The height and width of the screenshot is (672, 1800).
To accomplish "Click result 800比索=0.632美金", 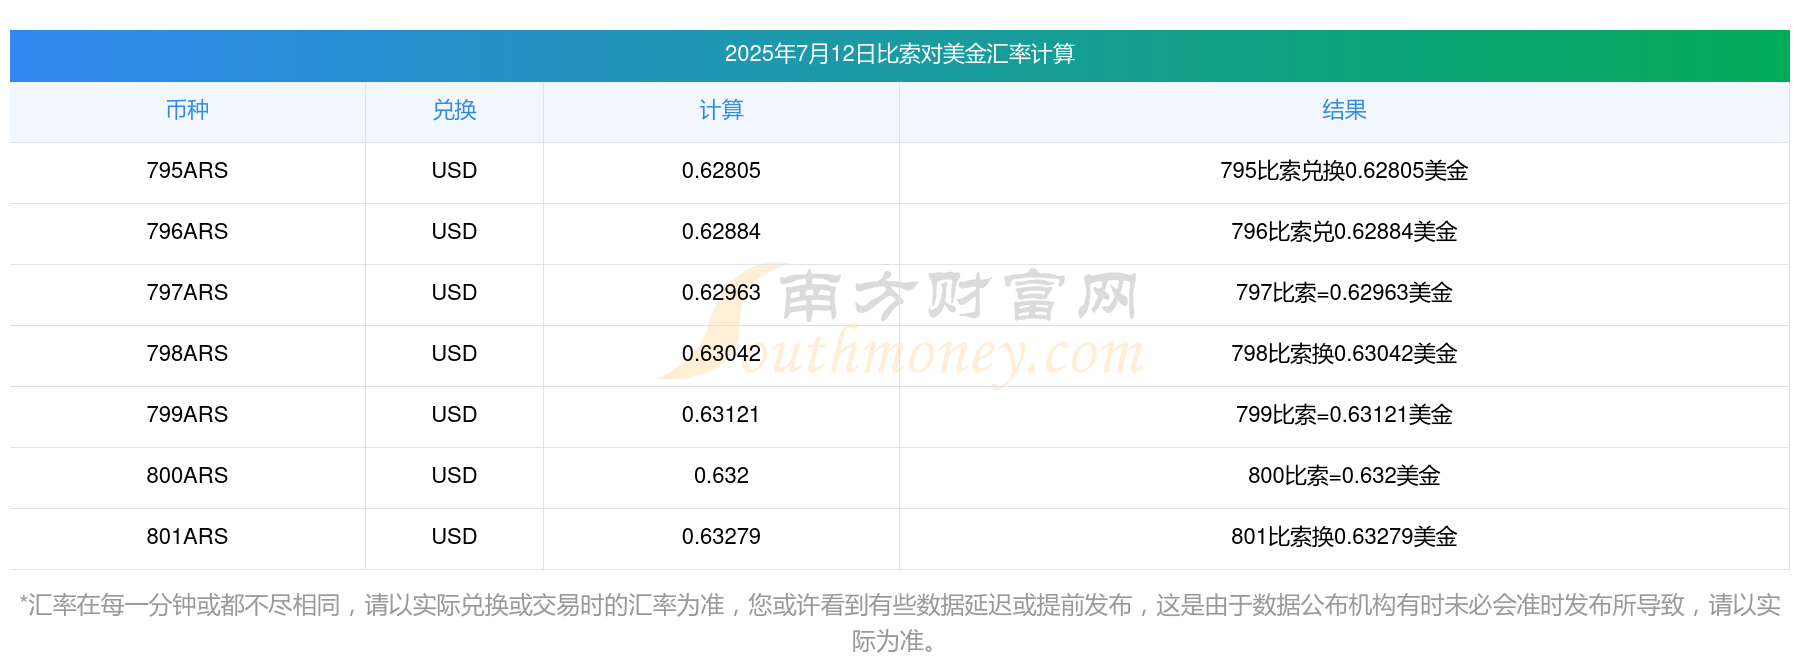I will [x=1344, y=476].
